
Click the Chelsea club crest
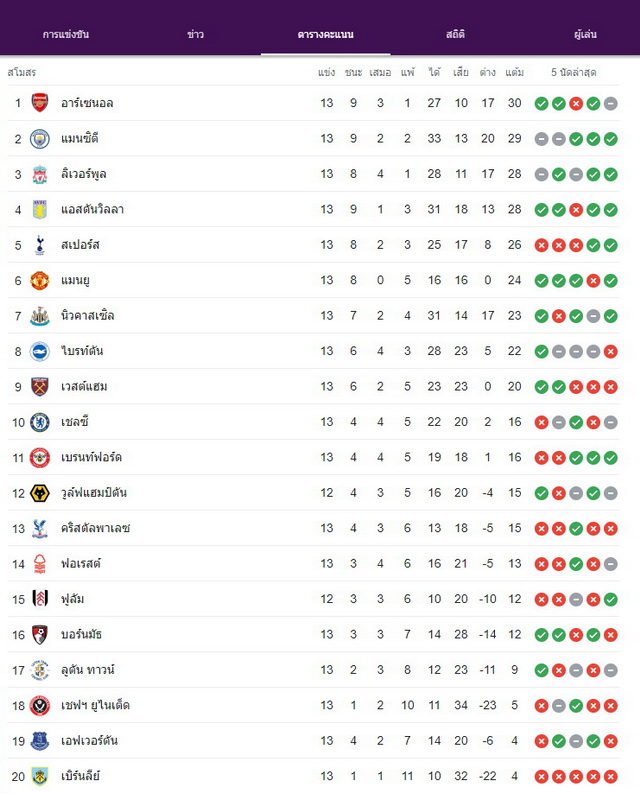[x=39, y=422]
